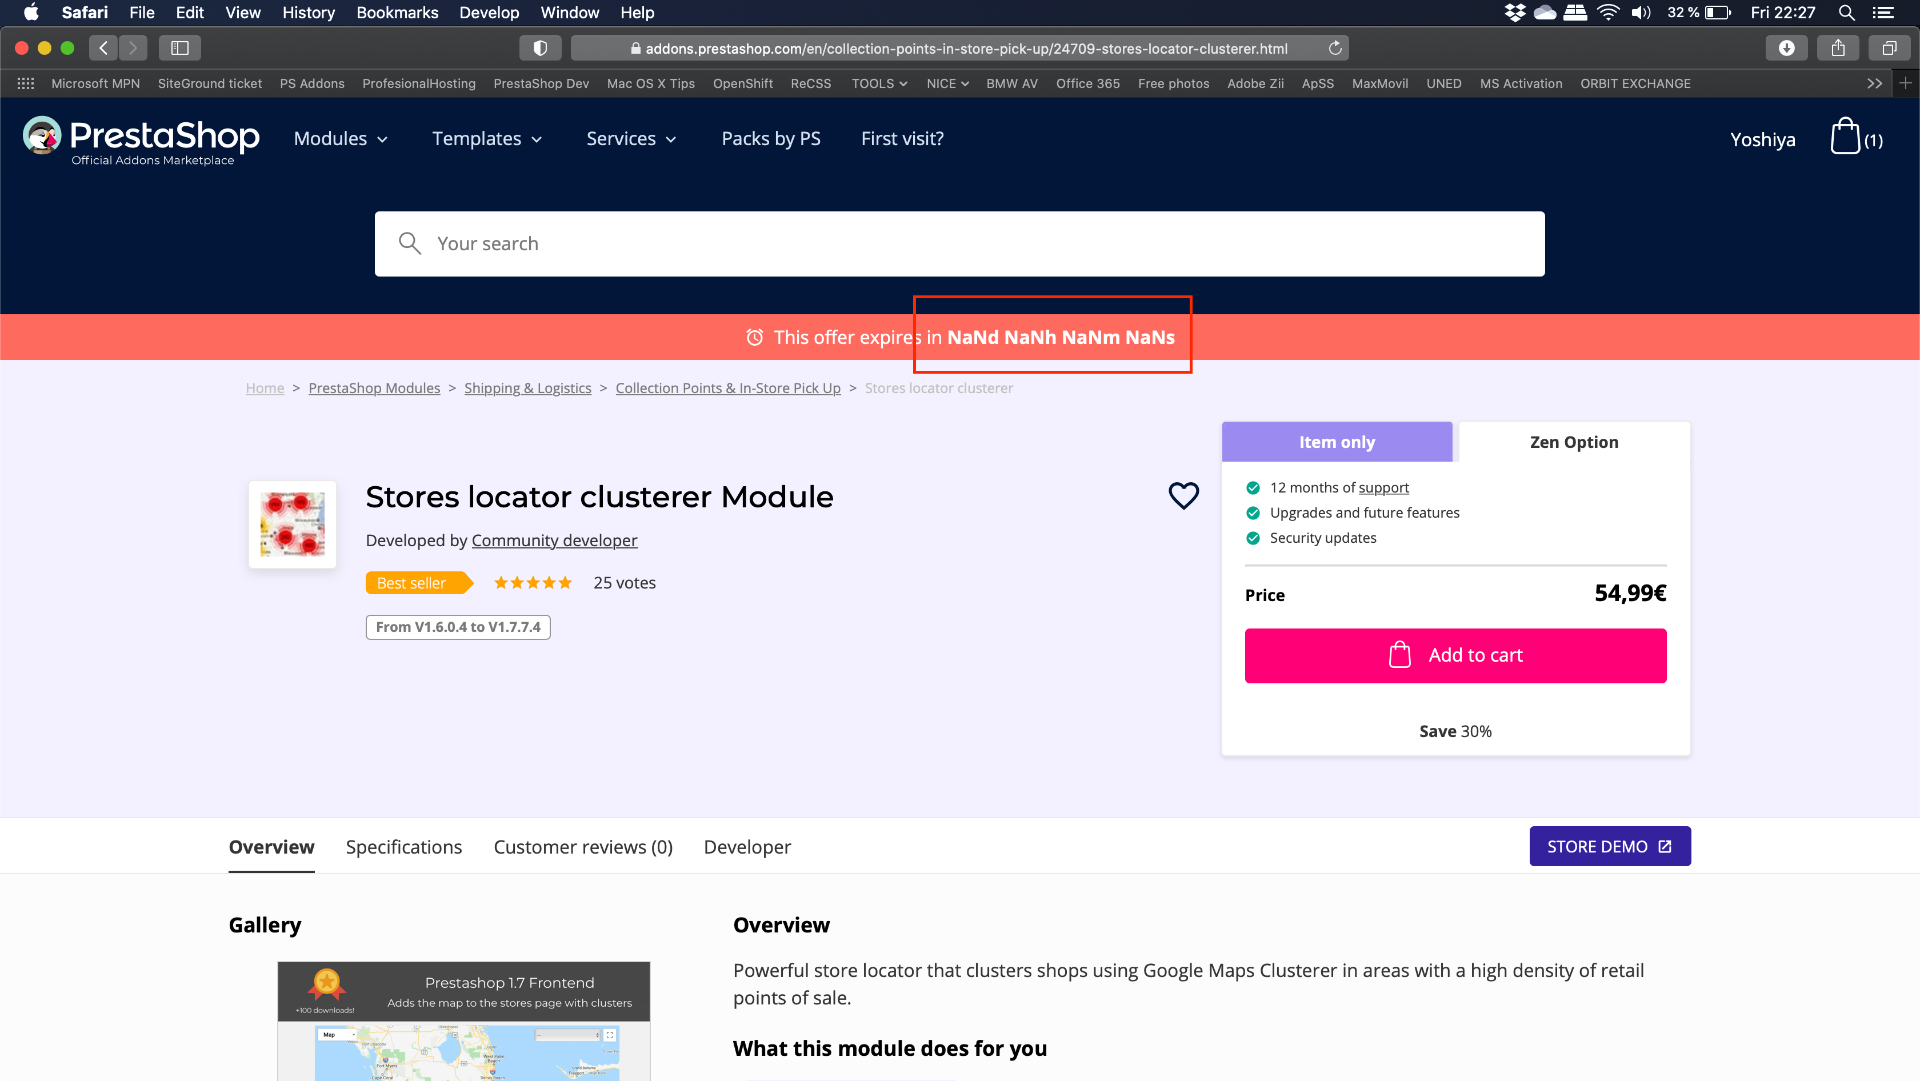Click the Your search input field
The width and height of the screenshot is (1920, 1081).
[960, 244]
